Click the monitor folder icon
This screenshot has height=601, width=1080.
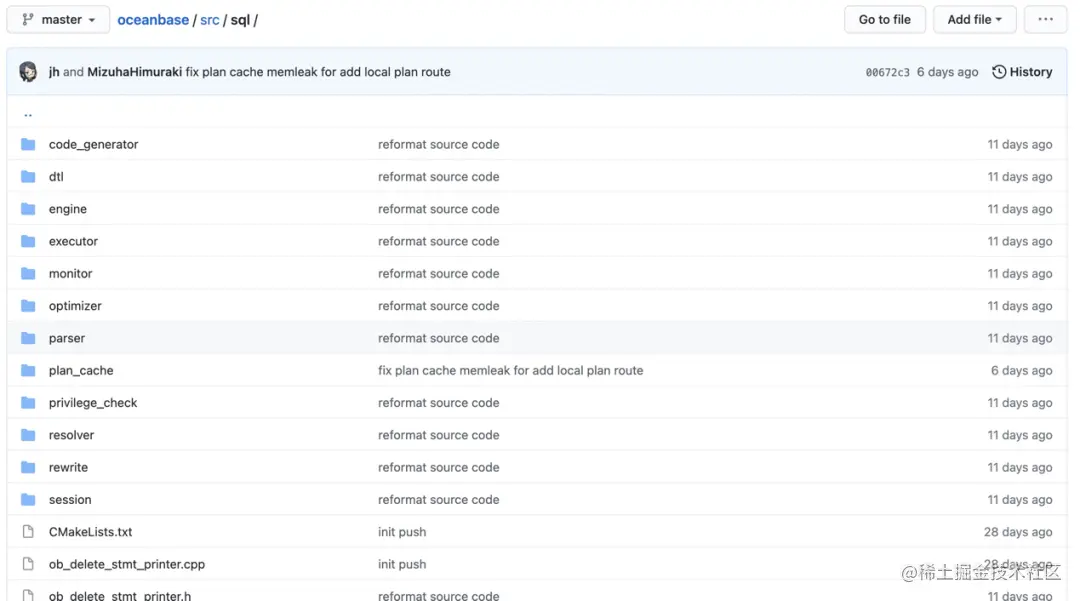pyautogui.click(x=28, y=273)
